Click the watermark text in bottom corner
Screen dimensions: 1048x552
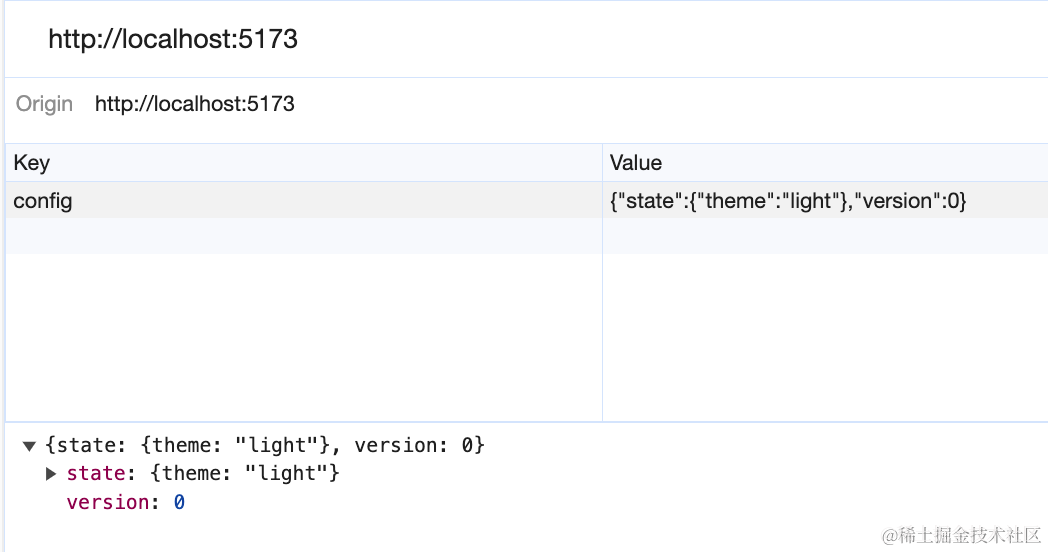962,536
